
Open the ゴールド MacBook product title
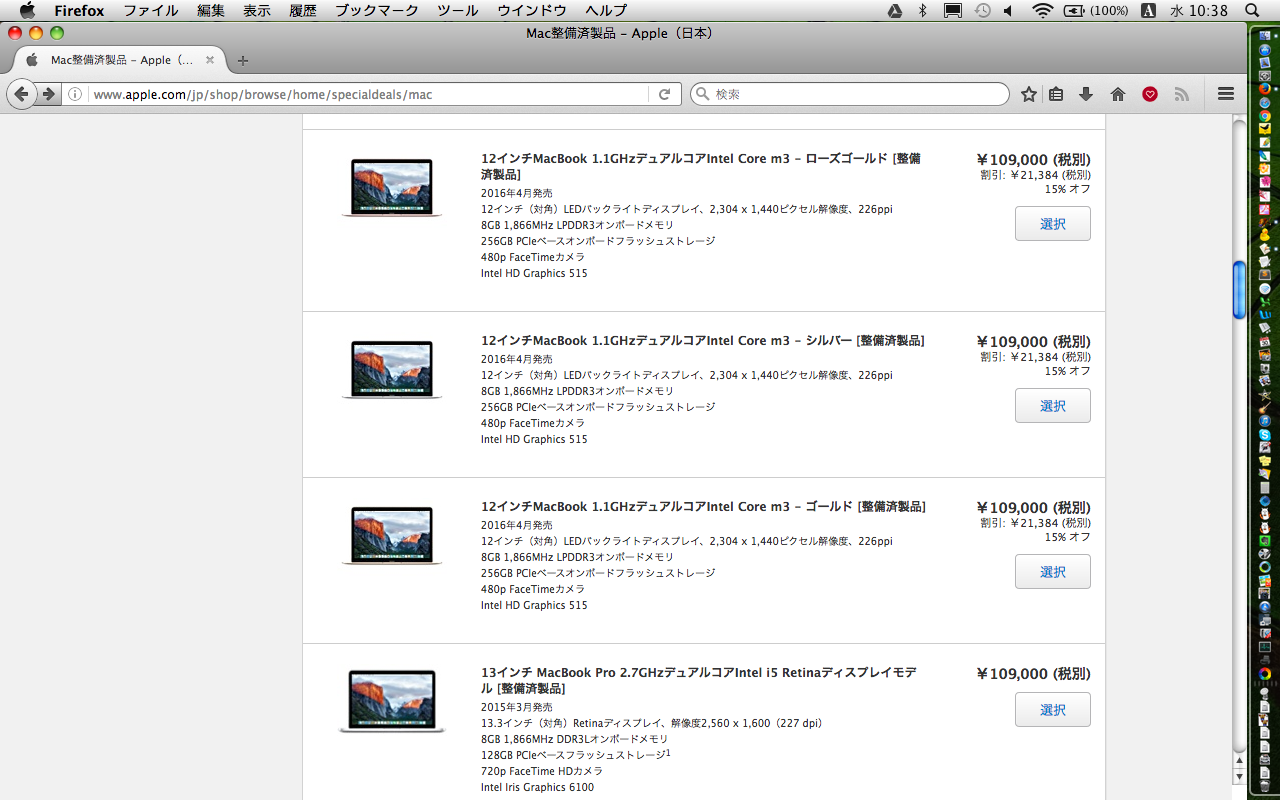pos(703,507)
